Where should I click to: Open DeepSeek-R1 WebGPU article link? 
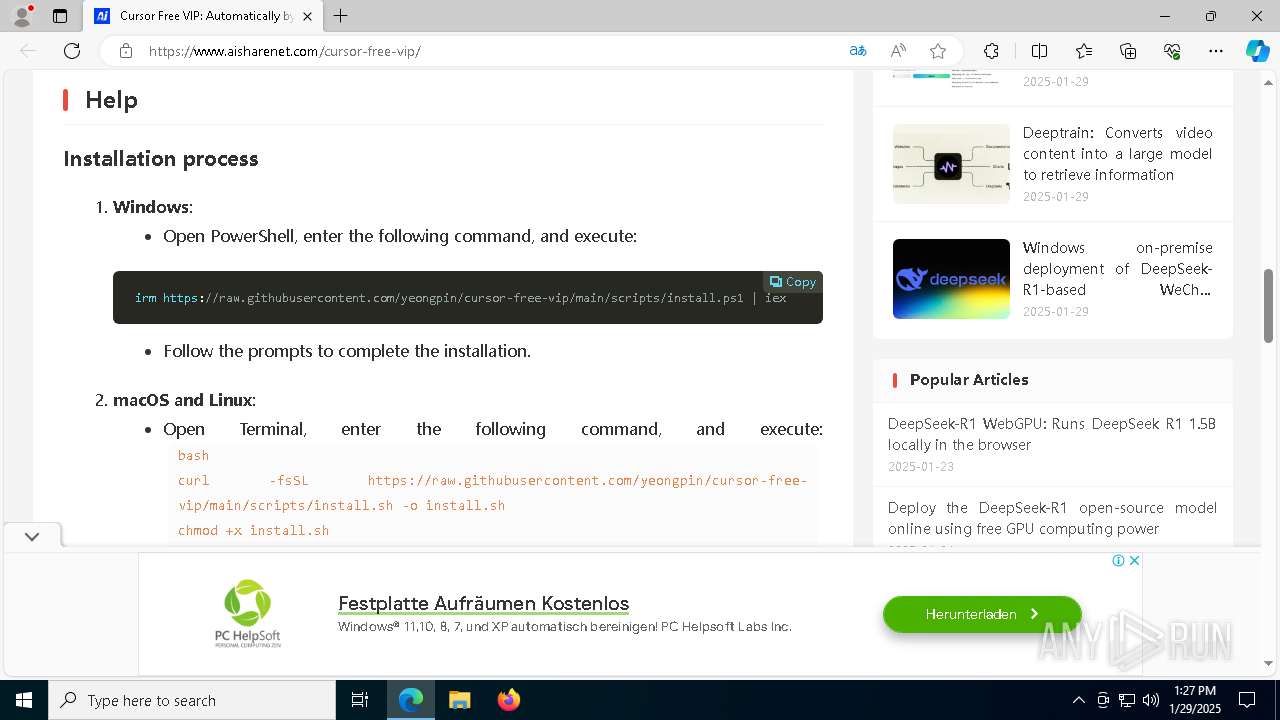pyautogui.click(x=1052, y=434)
